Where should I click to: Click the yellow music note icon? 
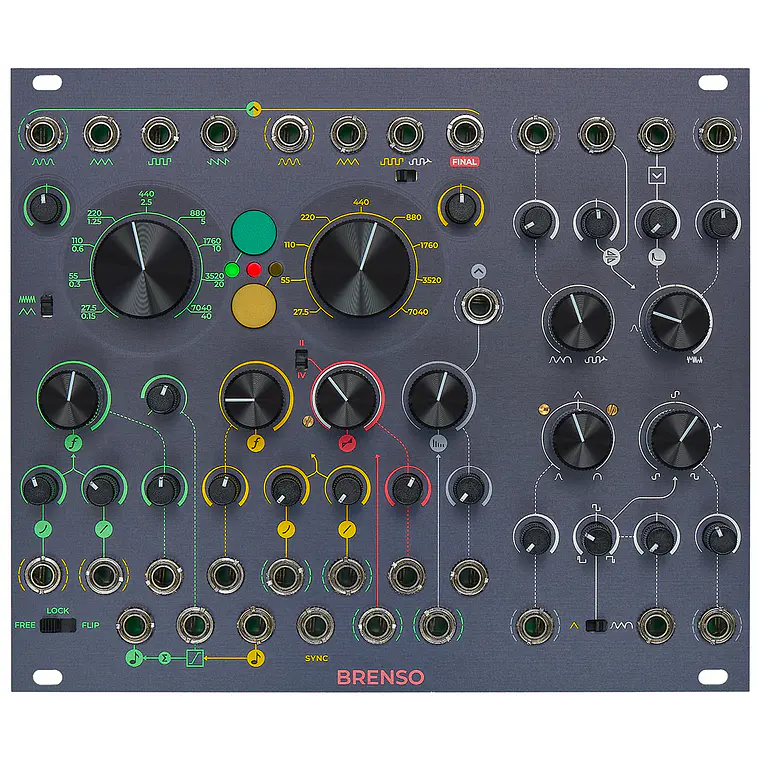pyautogui.click(x=255, y=658)
